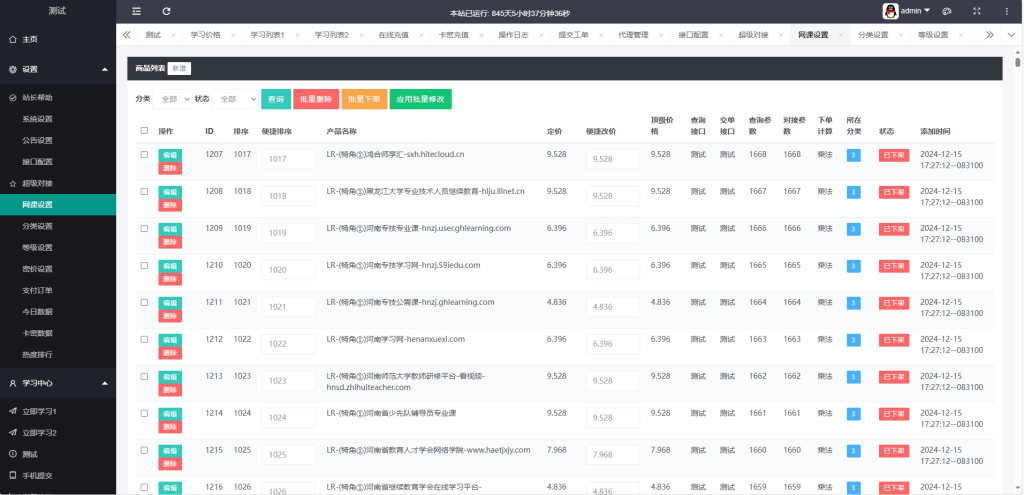Collapse the sidebar with the menu-fold icon

[137, 11]
